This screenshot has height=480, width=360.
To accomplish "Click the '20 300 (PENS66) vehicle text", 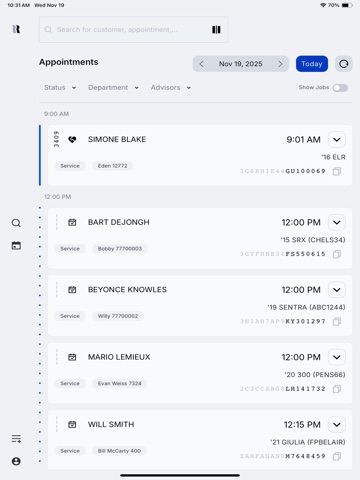I will [315, 375].
